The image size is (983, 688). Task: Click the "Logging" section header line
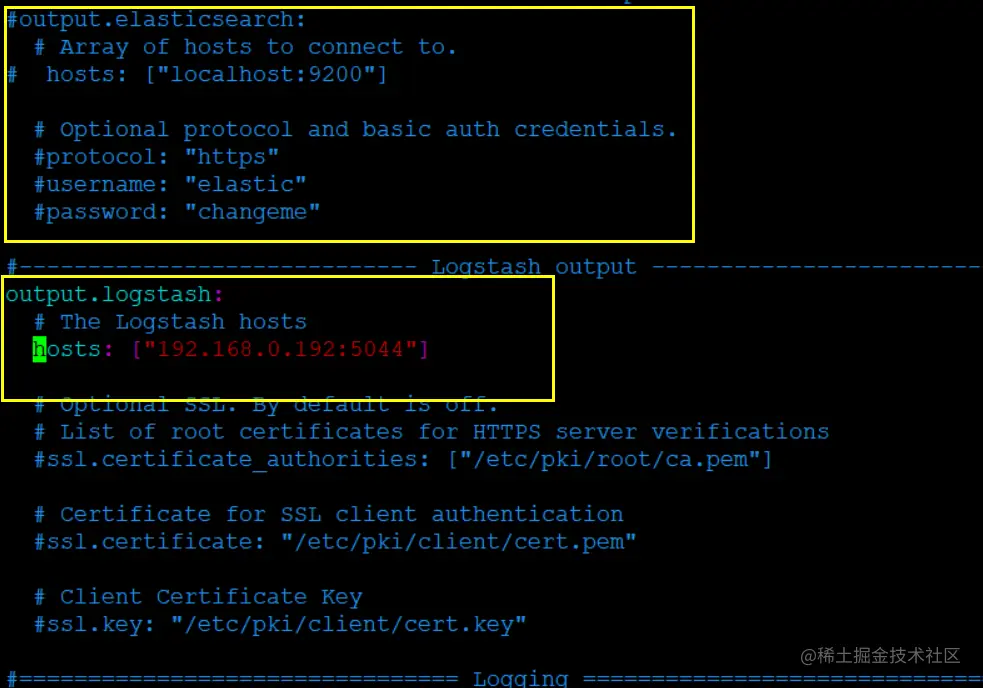coord(520,678)
